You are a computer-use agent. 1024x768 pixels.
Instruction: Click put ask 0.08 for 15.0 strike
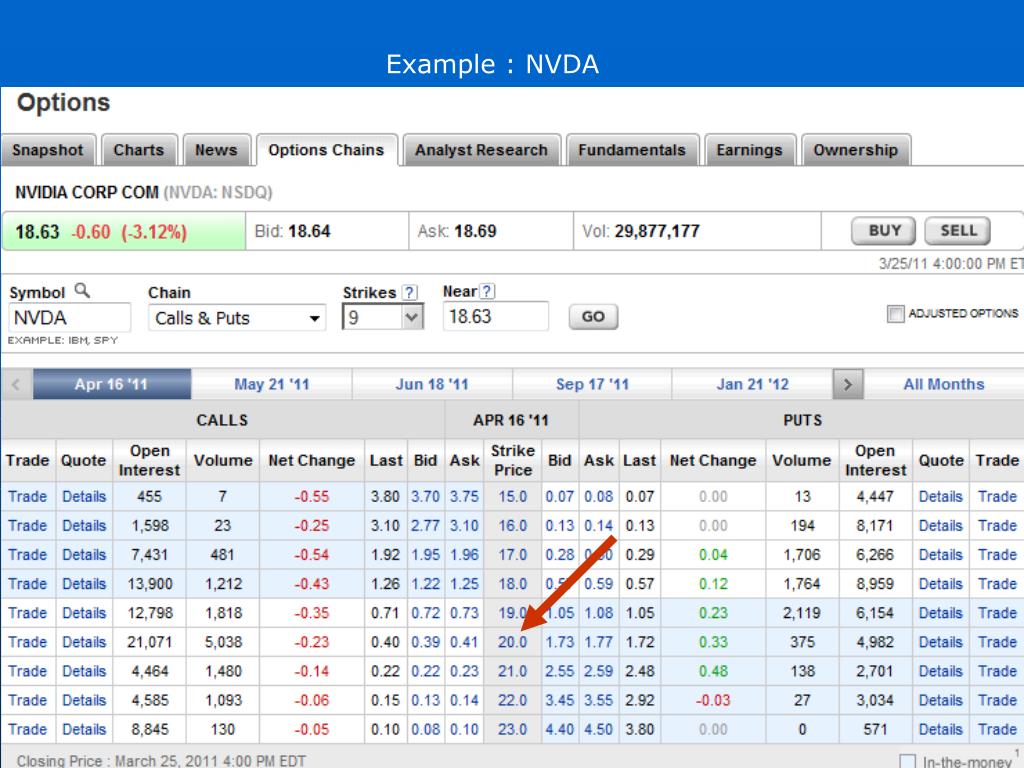coord(599,496)
